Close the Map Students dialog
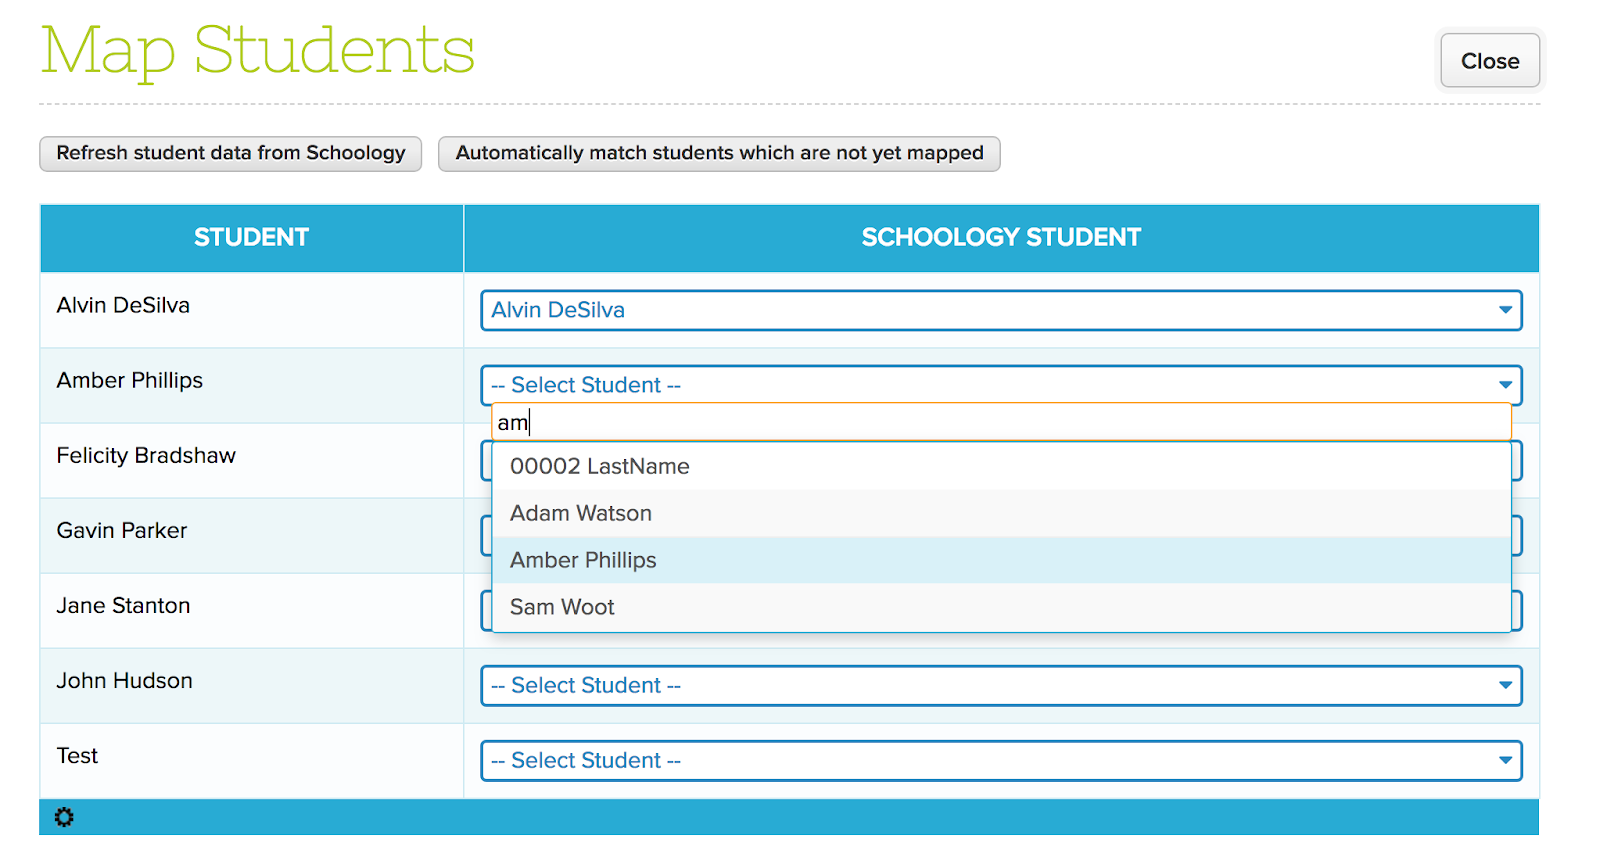 1490,61
